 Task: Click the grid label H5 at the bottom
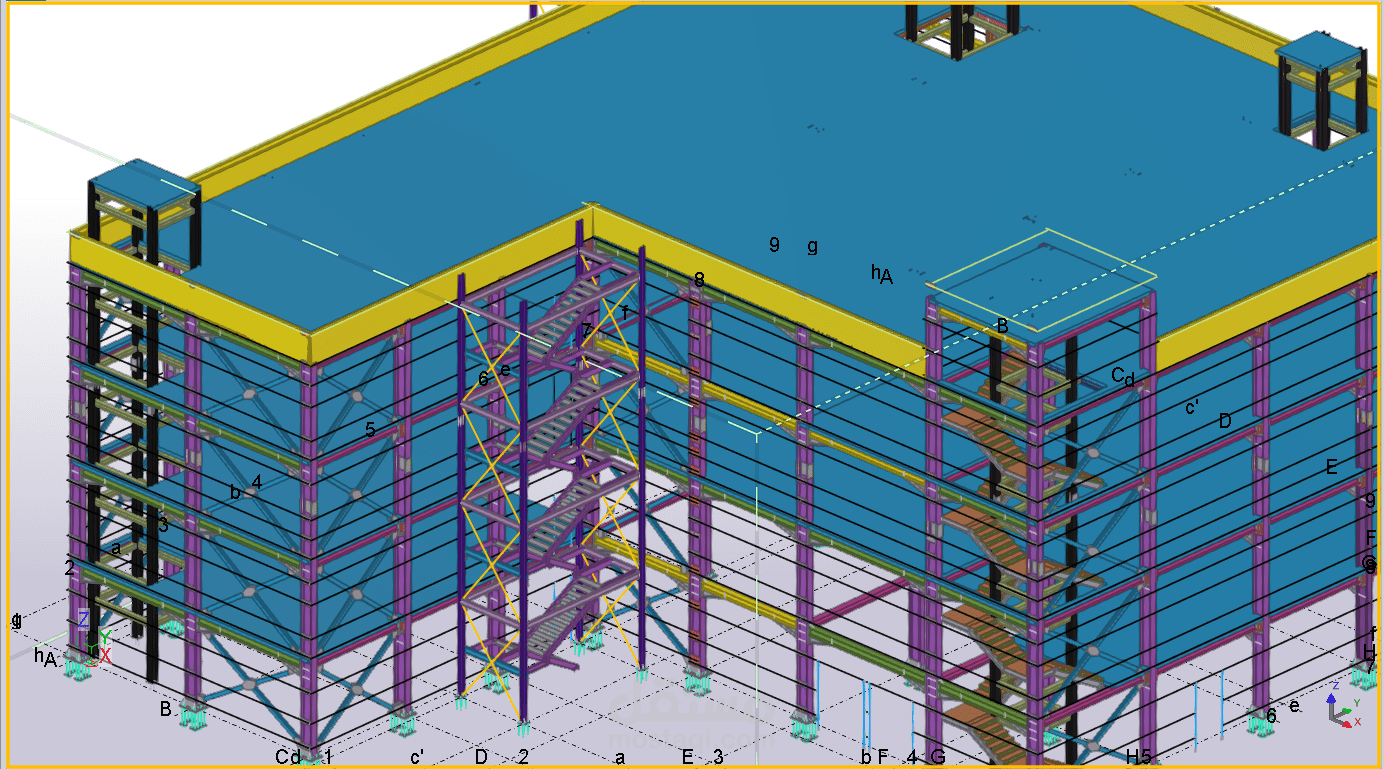coord(1139,757)
